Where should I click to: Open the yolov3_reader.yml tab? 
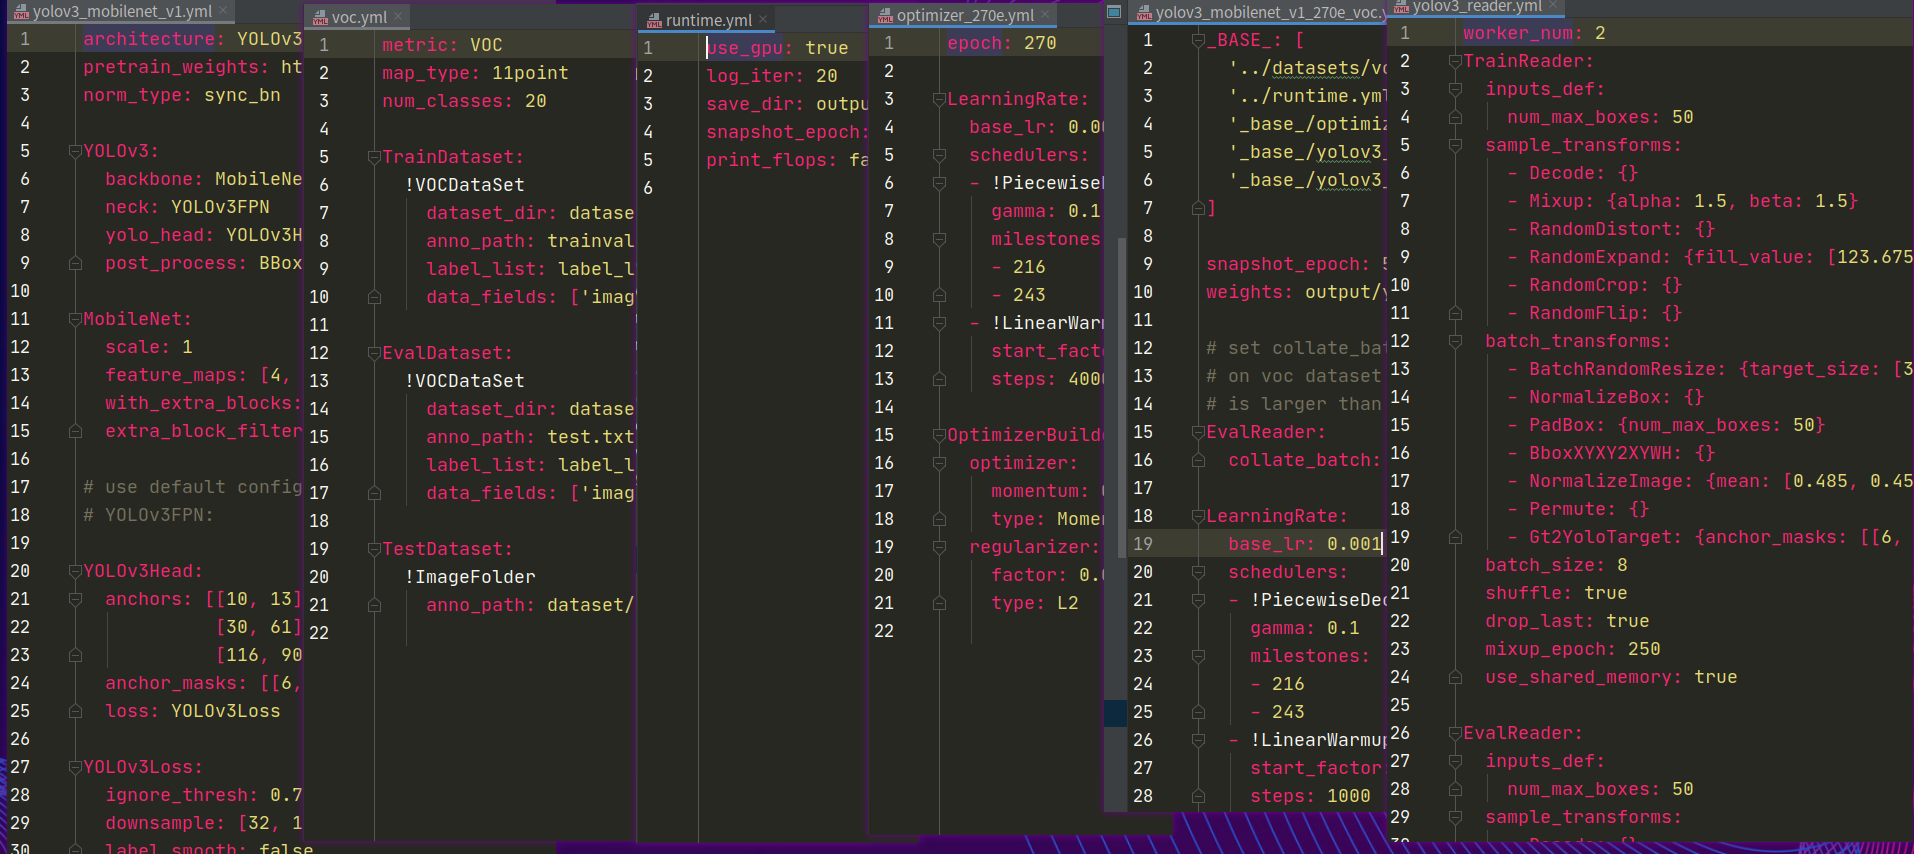click(1477, 7)
